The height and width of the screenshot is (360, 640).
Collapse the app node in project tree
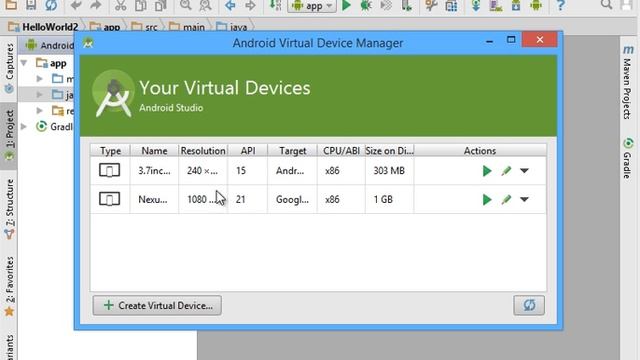click(x=24, y=63)
